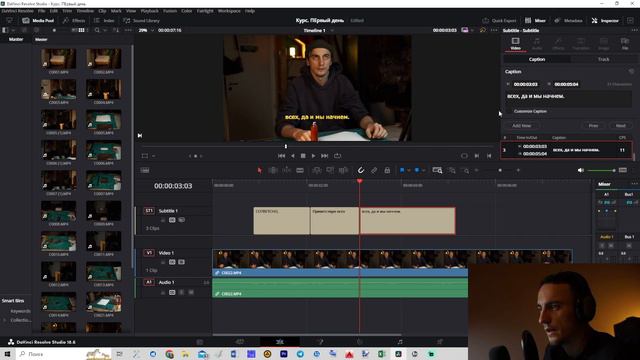Viewport: 640px width, 360px height.
Task: Play timeline in reverse
Action: tap(293, 156)
